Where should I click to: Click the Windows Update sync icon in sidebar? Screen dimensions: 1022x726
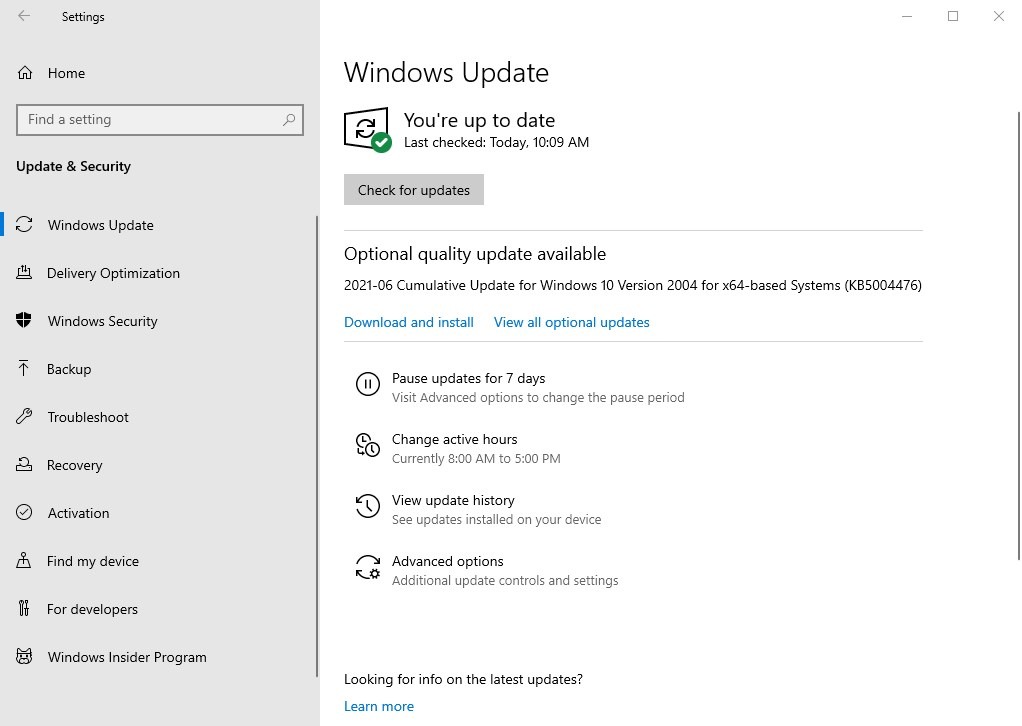[24, 225]
